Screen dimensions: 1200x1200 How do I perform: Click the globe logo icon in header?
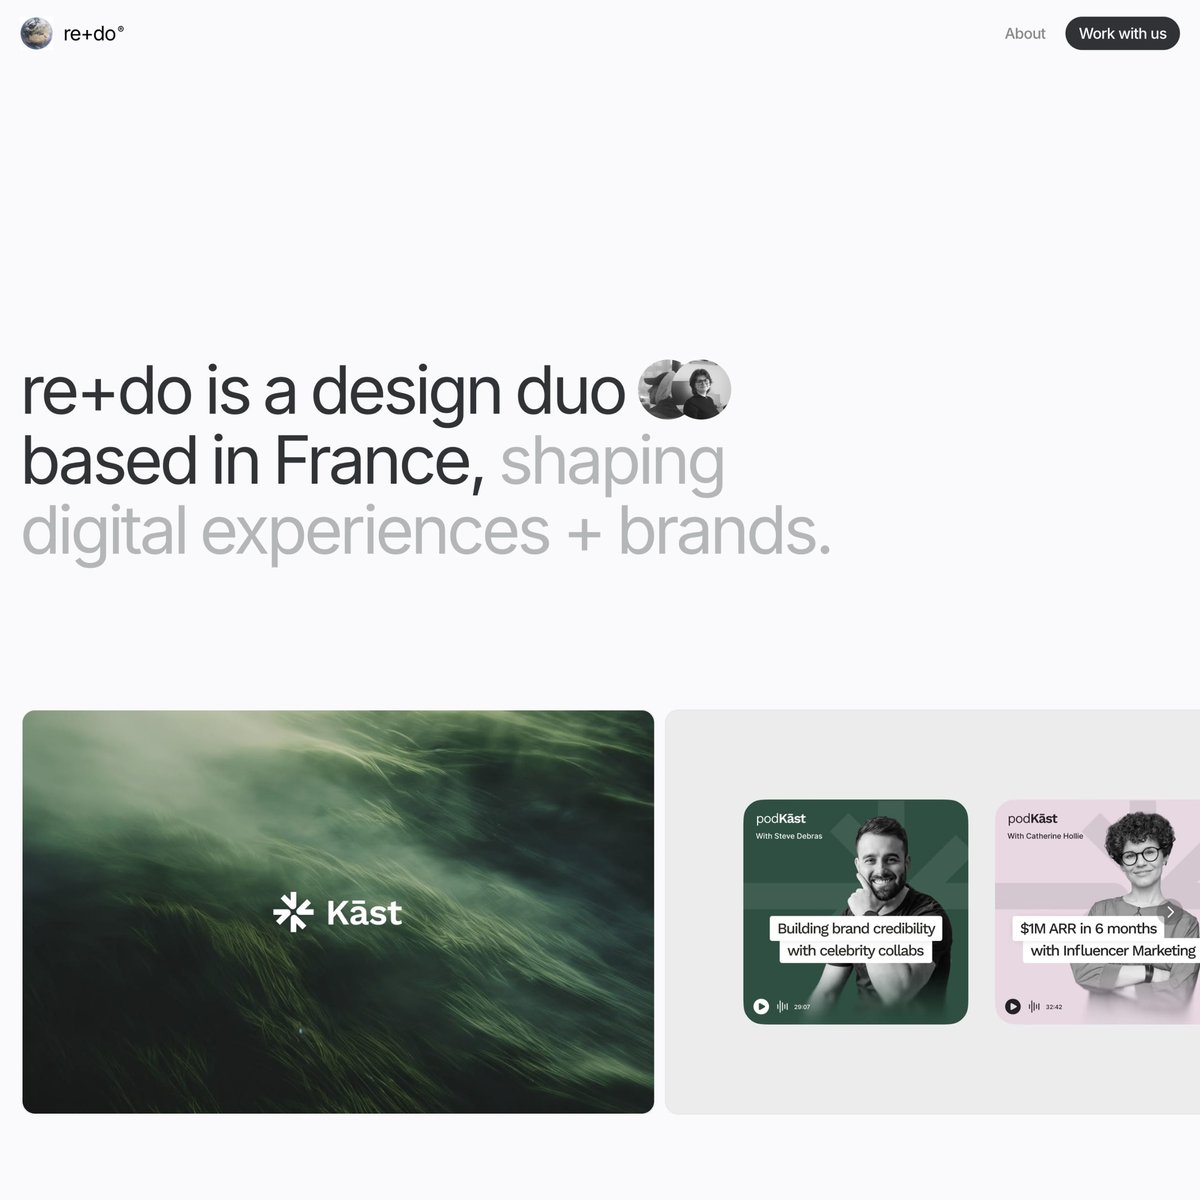click(x=36, y=33)
